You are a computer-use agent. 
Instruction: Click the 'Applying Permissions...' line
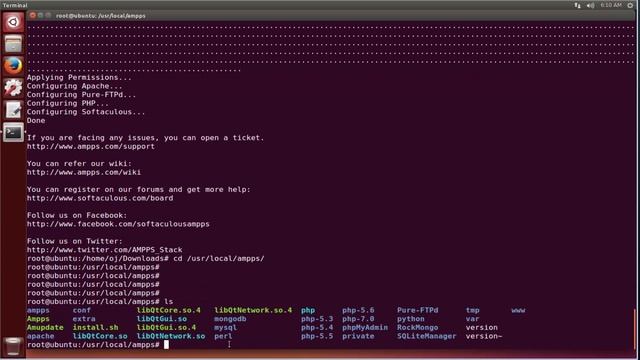(x=79, y=78)
